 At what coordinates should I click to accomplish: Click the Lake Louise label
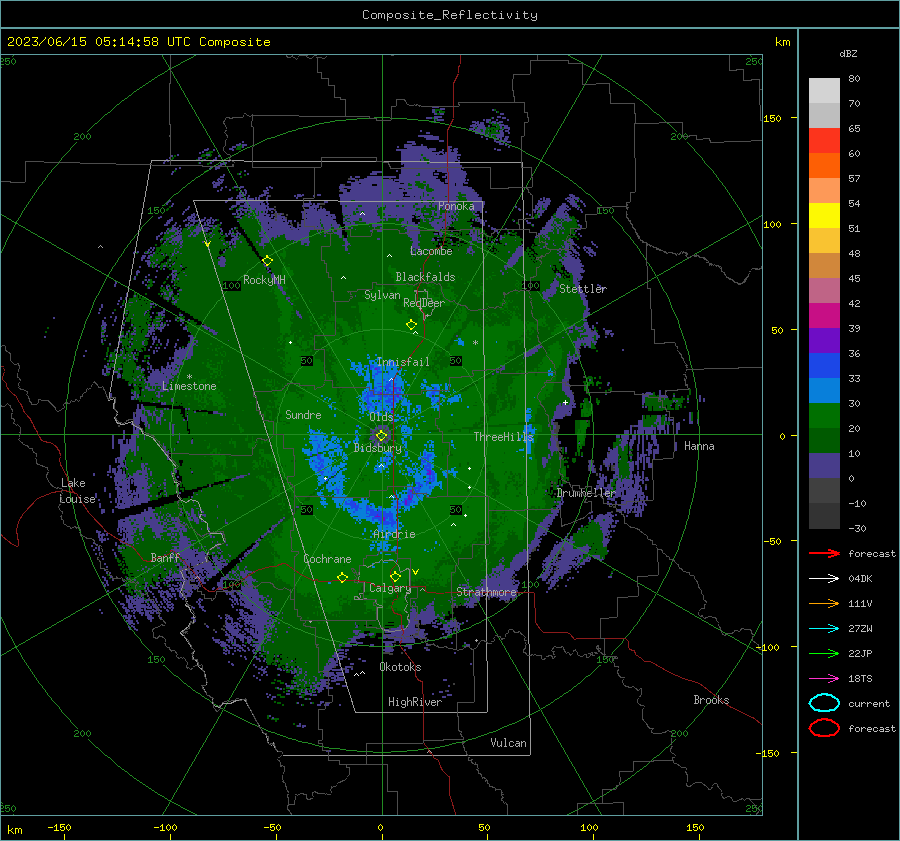point(77,491)
